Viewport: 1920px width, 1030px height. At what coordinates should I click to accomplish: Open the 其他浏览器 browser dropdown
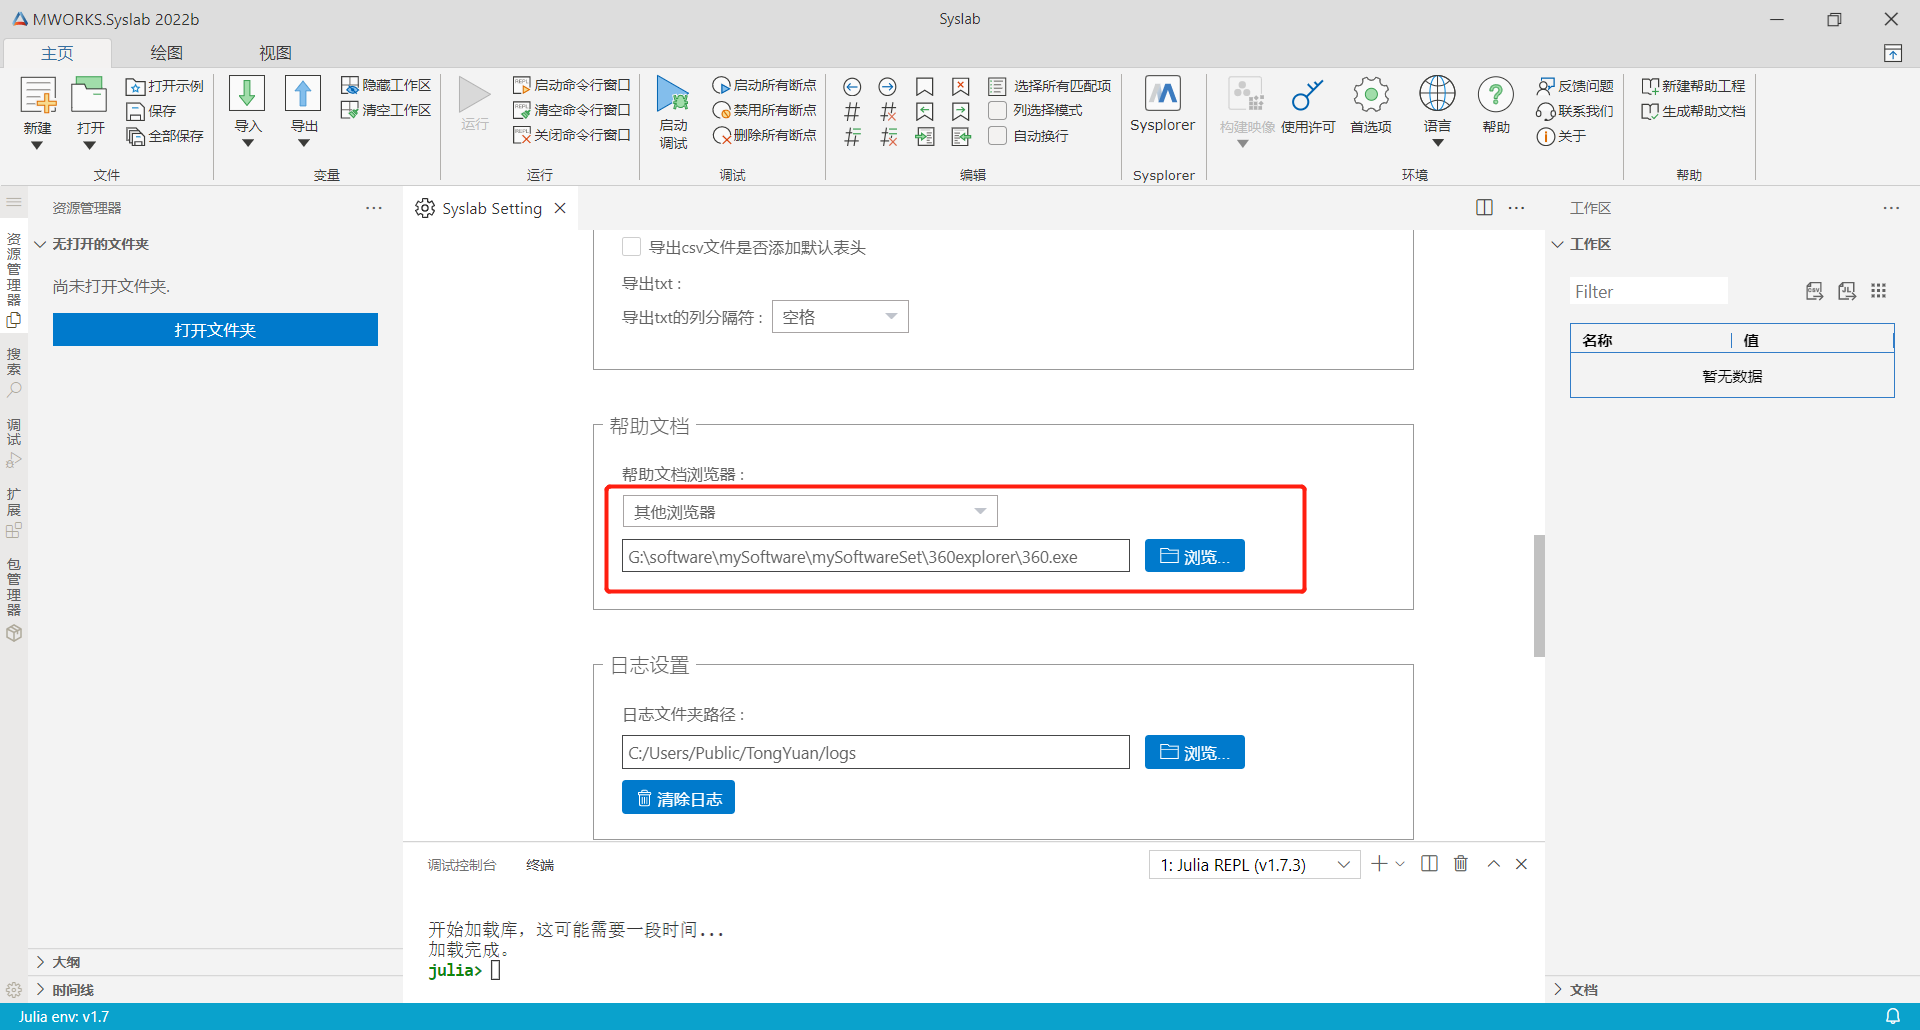pyautogui.click(x=810, y=512)
